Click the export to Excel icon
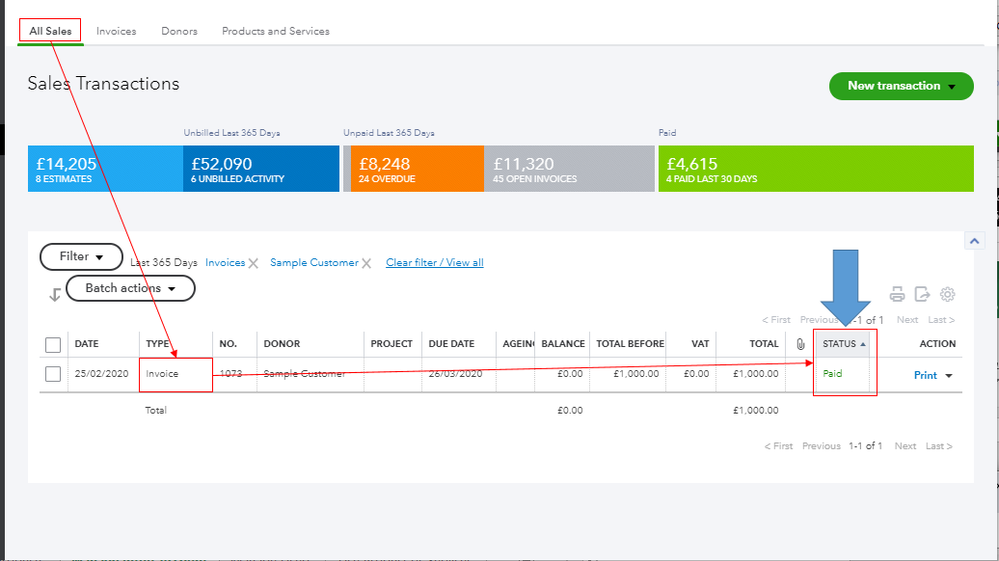Screen dimensions: 999x561 pyautogui.click(x=922, y=294)
